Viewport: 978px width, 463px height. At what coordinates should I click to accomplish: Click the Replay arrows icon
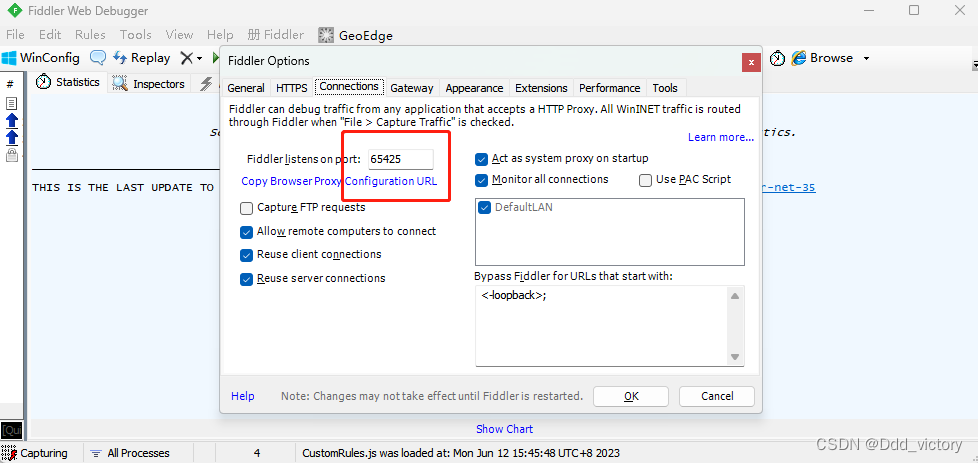coord(120,58)
